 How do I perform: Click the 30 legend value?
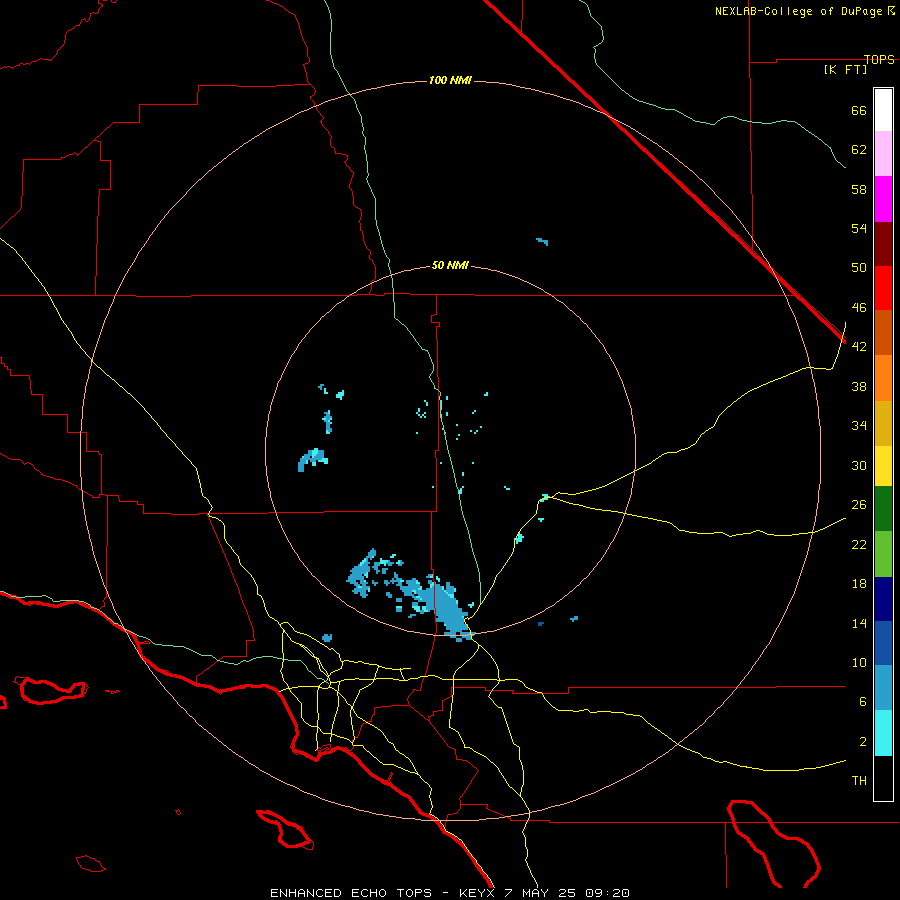[x=859, y=465]
